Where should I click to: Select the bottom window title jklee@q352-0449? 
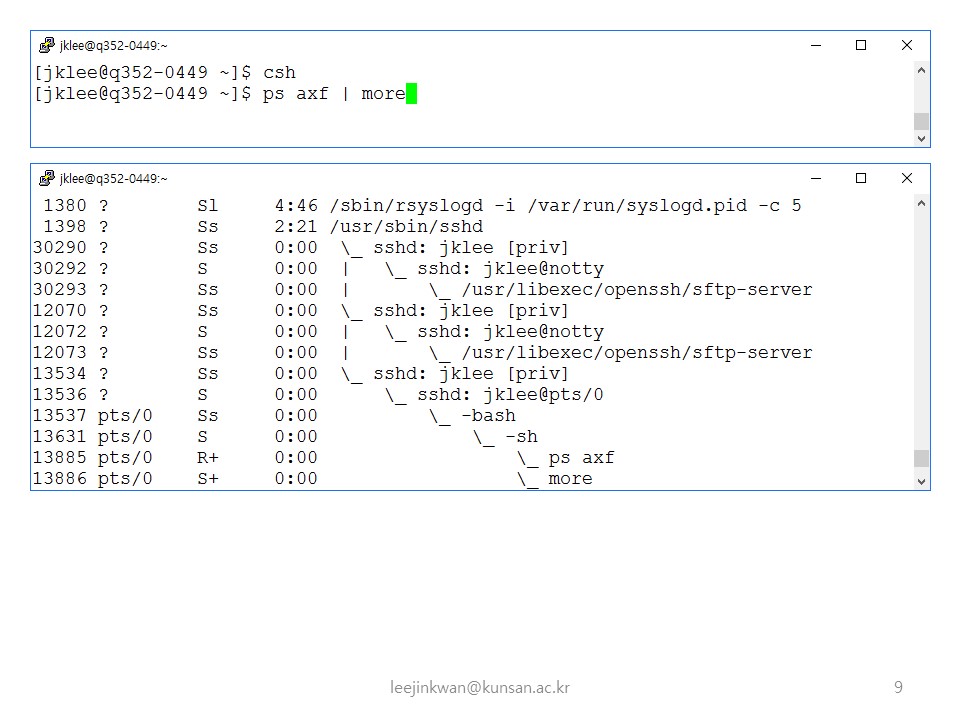coord(114,178)
